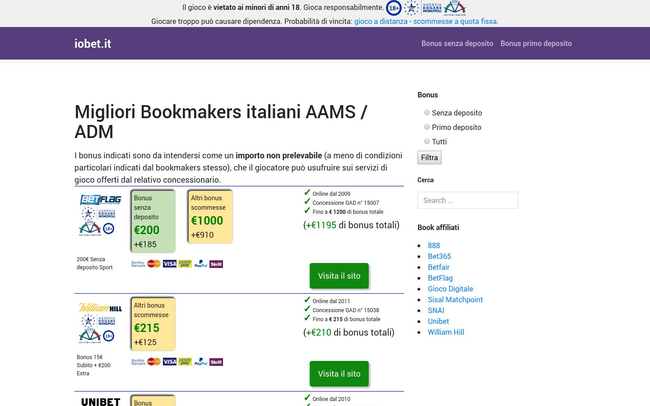
Task: Click the '200€ Senza deposito Sport' caption
Action: (x=95, y=263)
